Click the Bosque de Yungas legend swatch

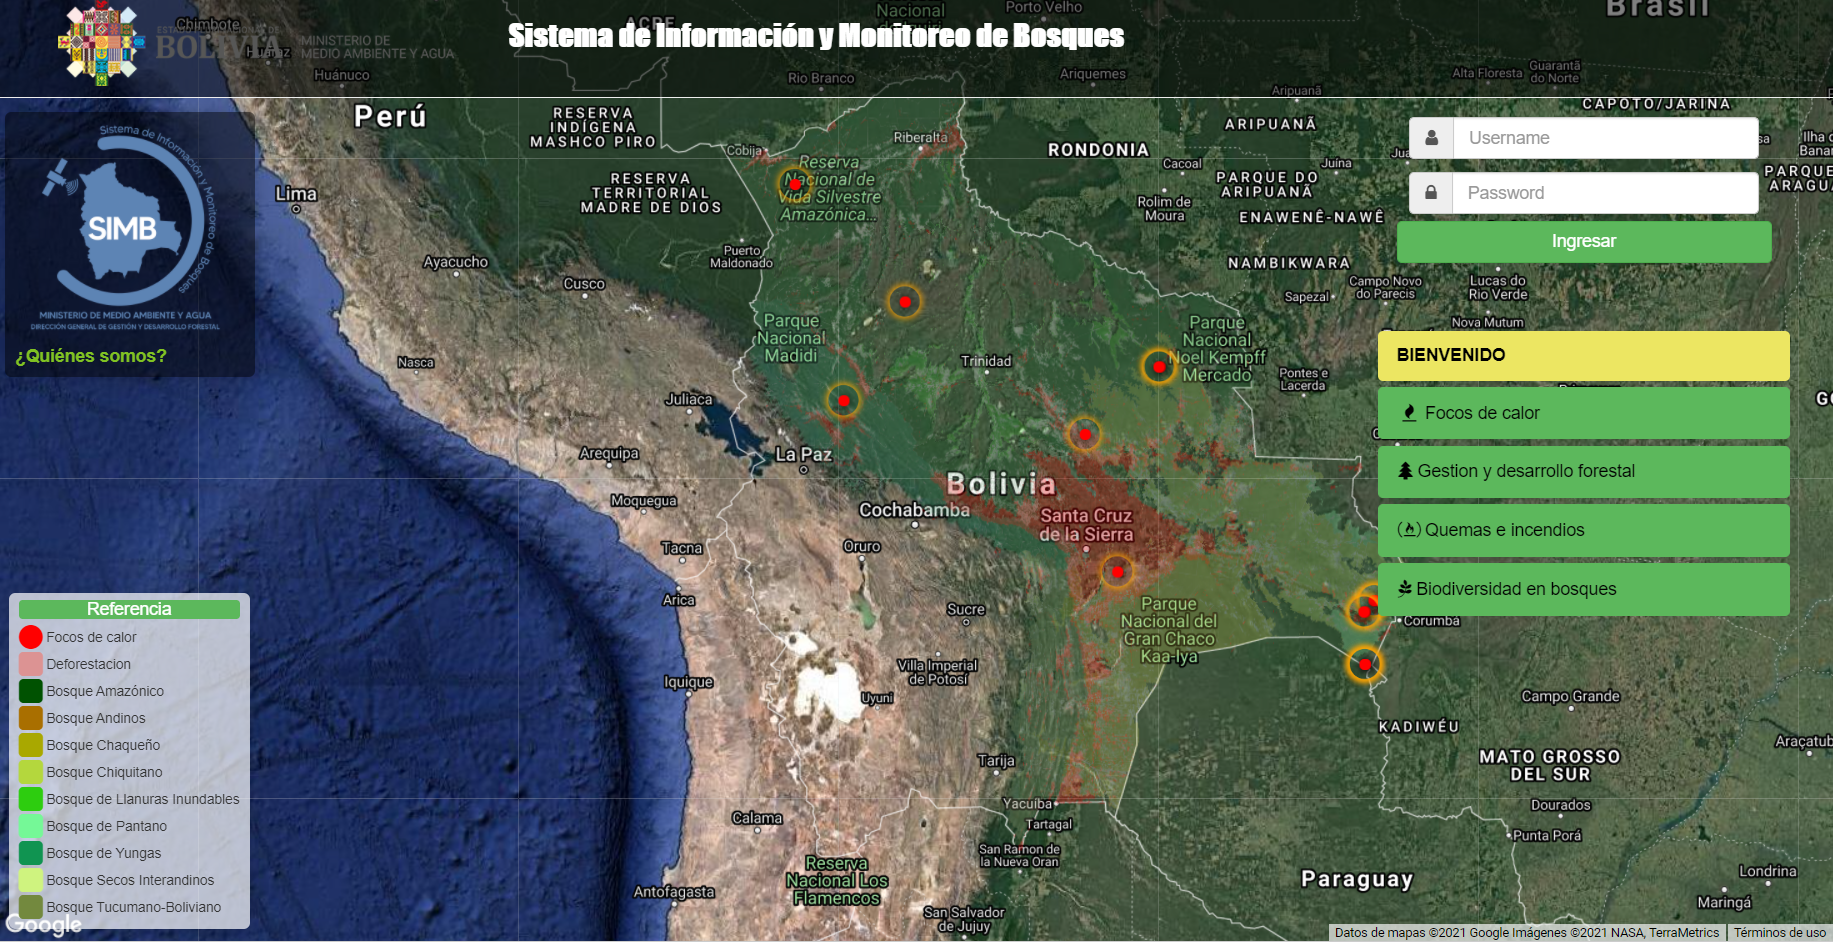[x=31, y=853]
